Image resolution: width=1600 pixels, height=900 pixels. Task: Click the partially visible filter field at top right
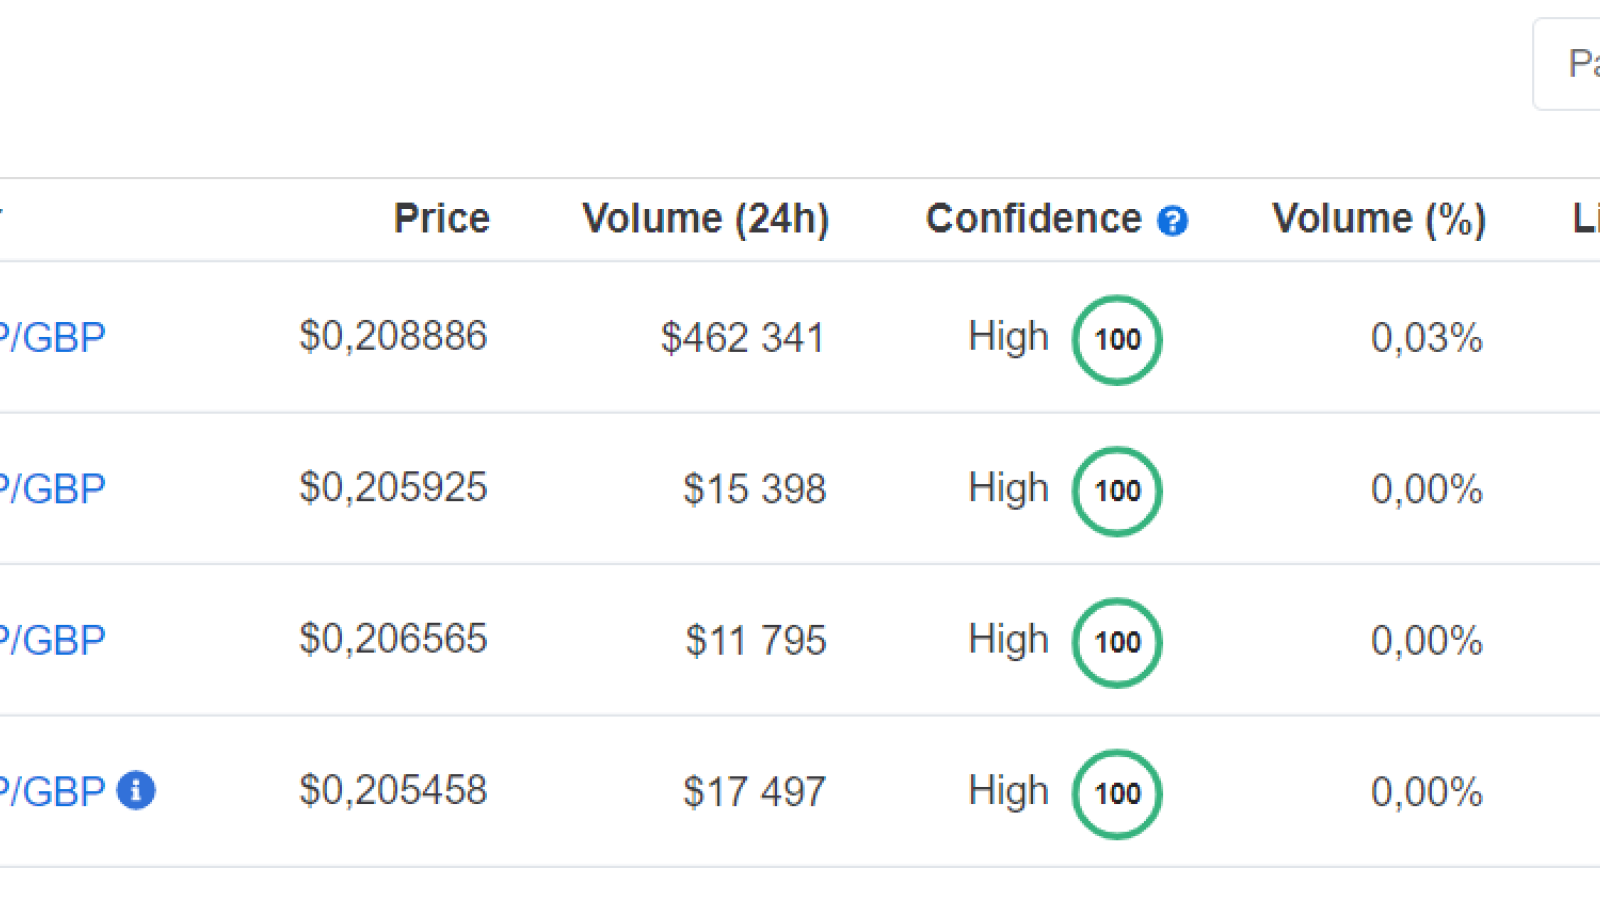1567,64
